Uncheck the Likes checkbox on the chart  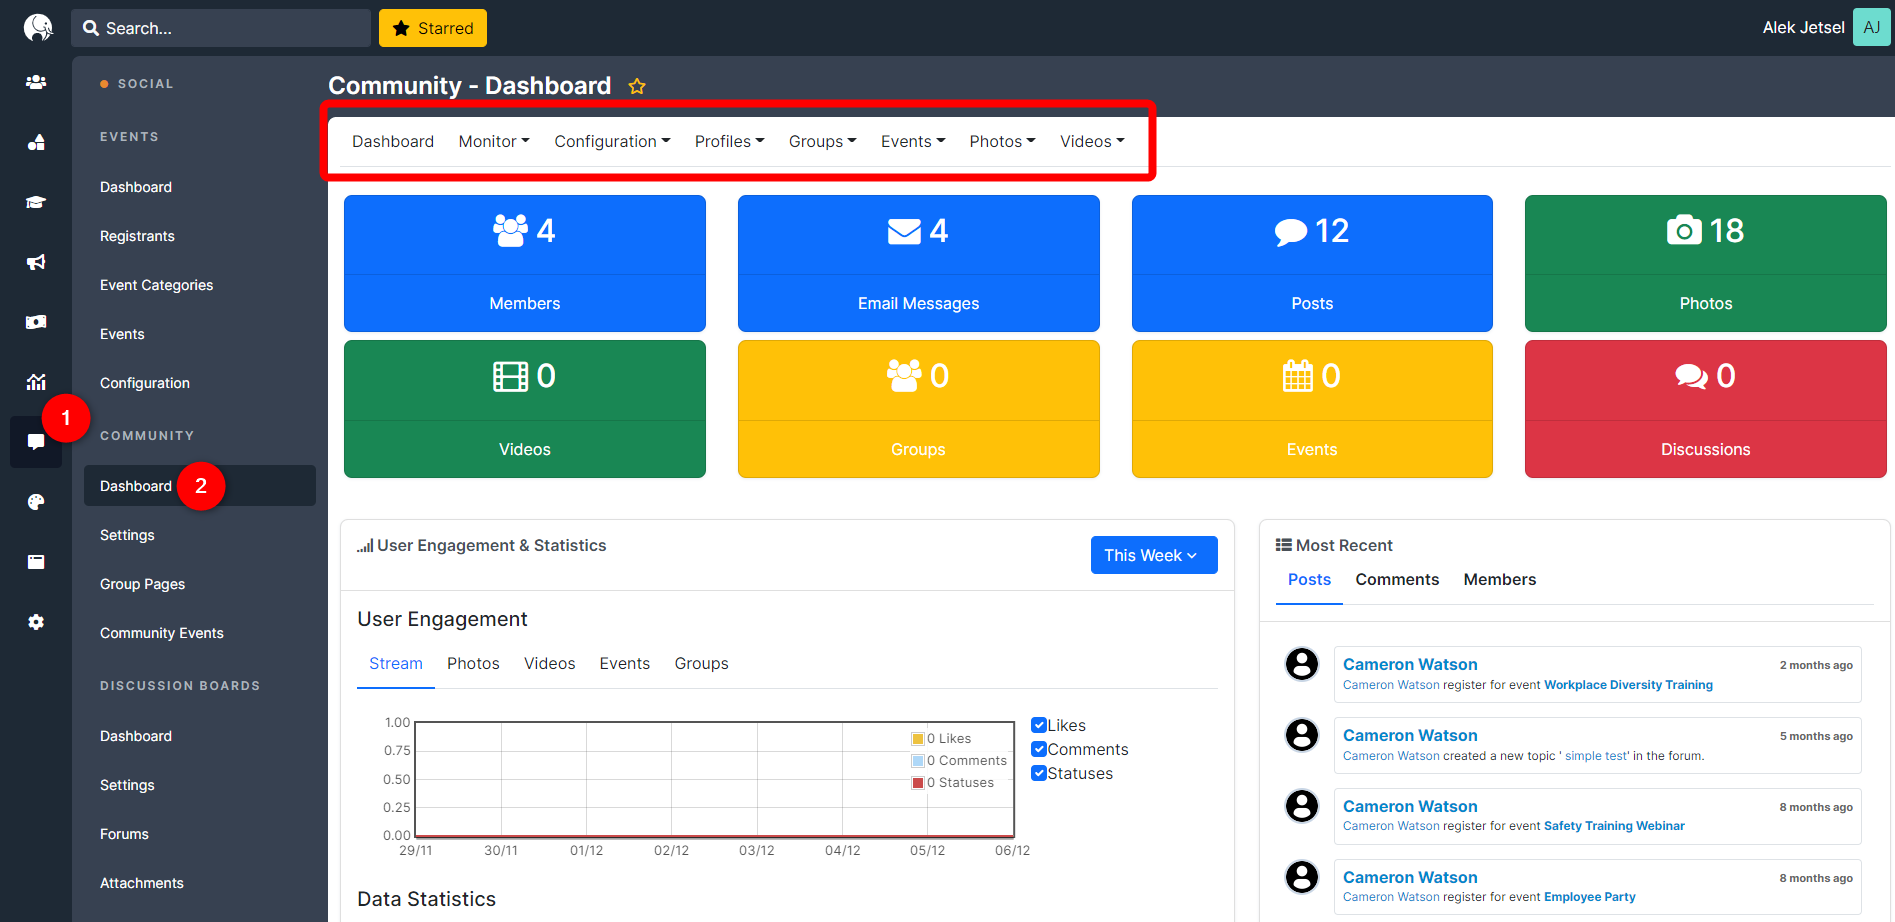point(1038,724)
